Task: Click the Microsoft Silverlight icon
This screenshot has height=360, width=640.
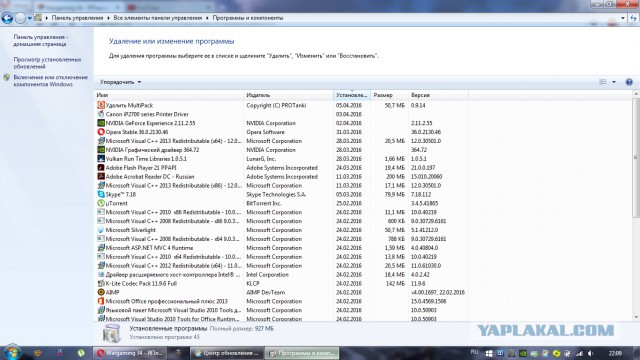Action: point(101,230)
